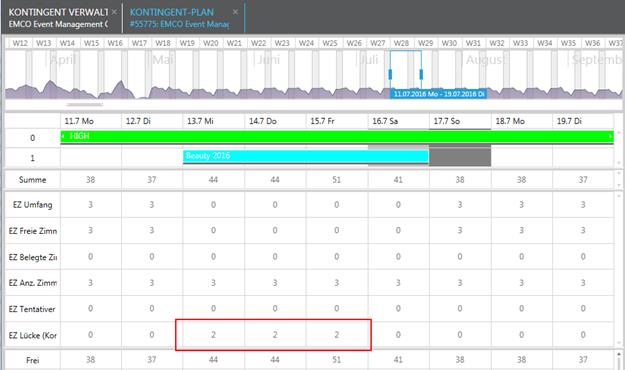Click the EZ Umfang row label
The width and height of the screenshot is (625, 370).
(x=33, y=205)
